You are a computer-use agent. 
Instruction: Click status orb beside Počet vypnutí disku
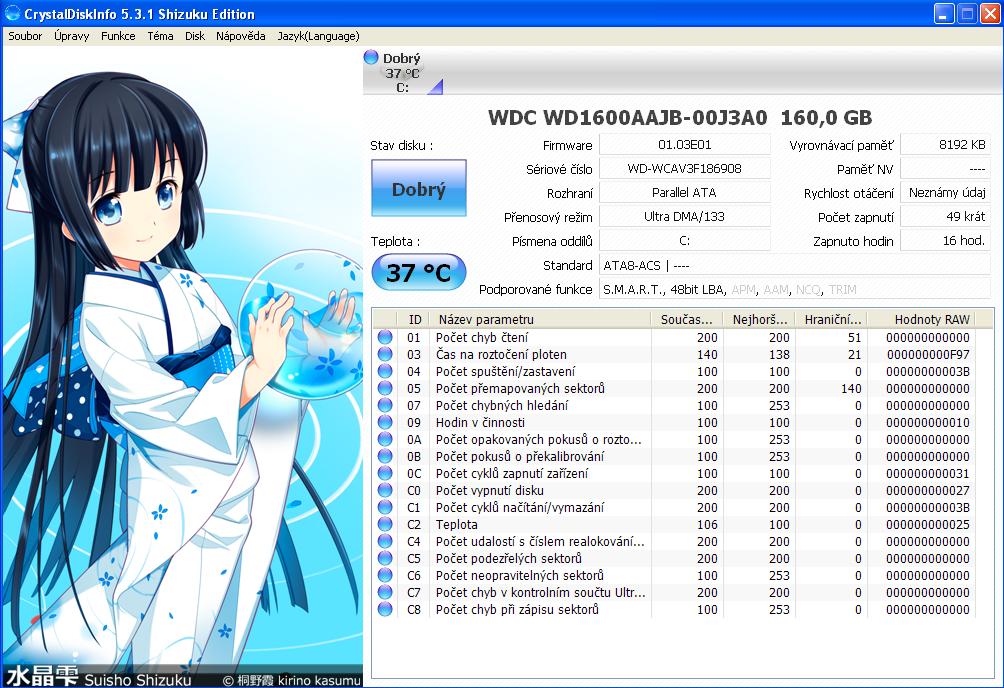385,490
